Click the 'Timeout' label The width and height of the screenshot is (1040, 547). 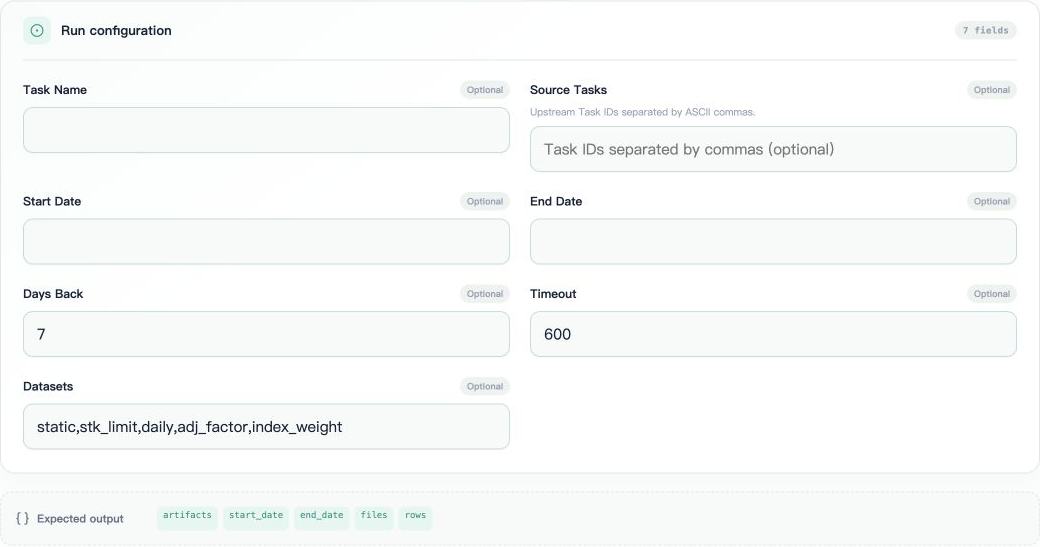click(553, 294)
